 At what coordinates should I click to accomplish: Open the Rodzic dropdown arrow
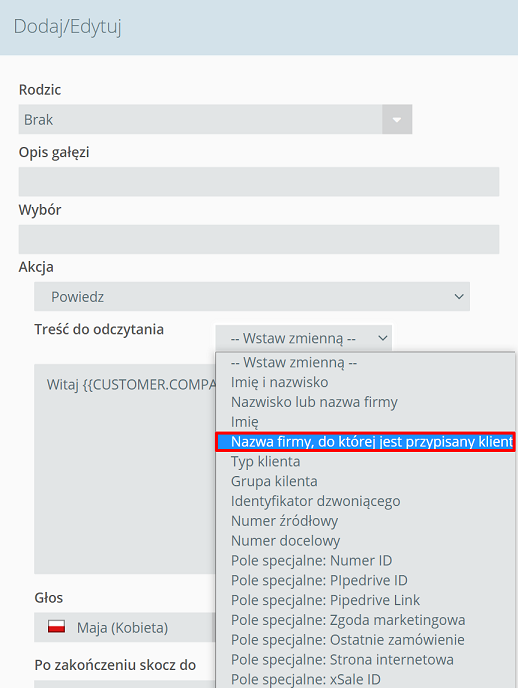coord(397,119)
